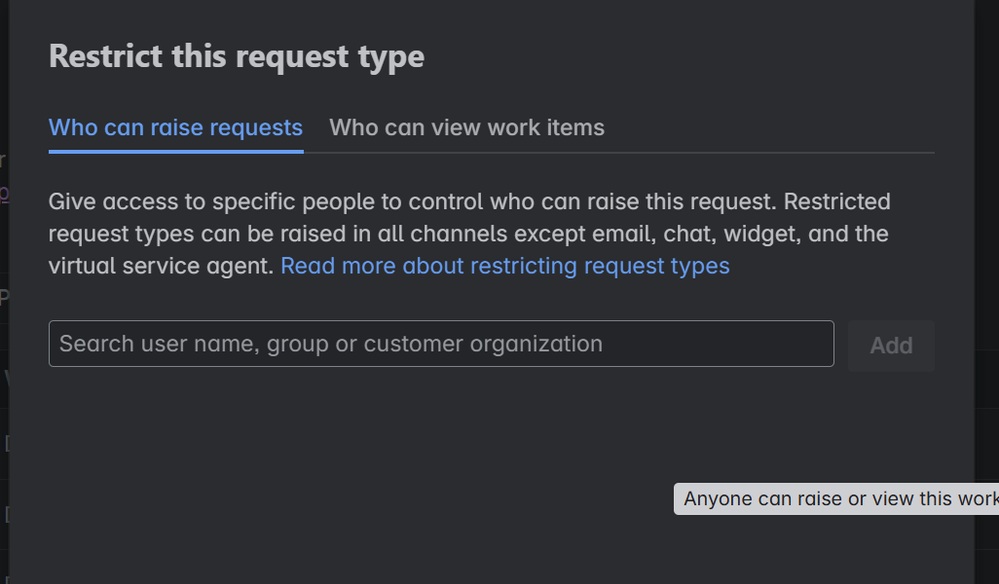
Task: Click the word Restrict in the dialog title
Action: point(106,56)
